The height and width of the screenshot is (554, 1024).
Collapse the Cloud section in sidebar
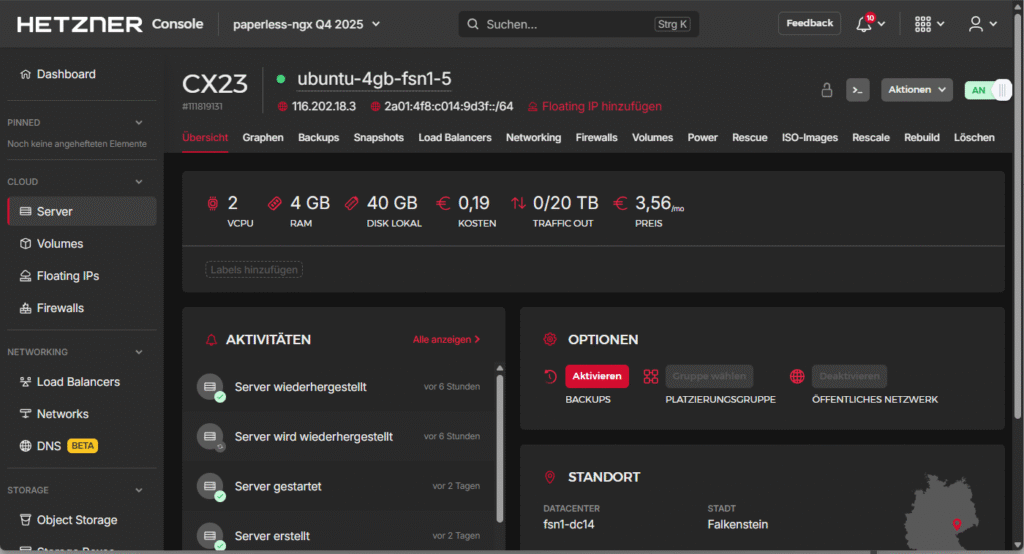pyautogui.click(x=139, y=182)
